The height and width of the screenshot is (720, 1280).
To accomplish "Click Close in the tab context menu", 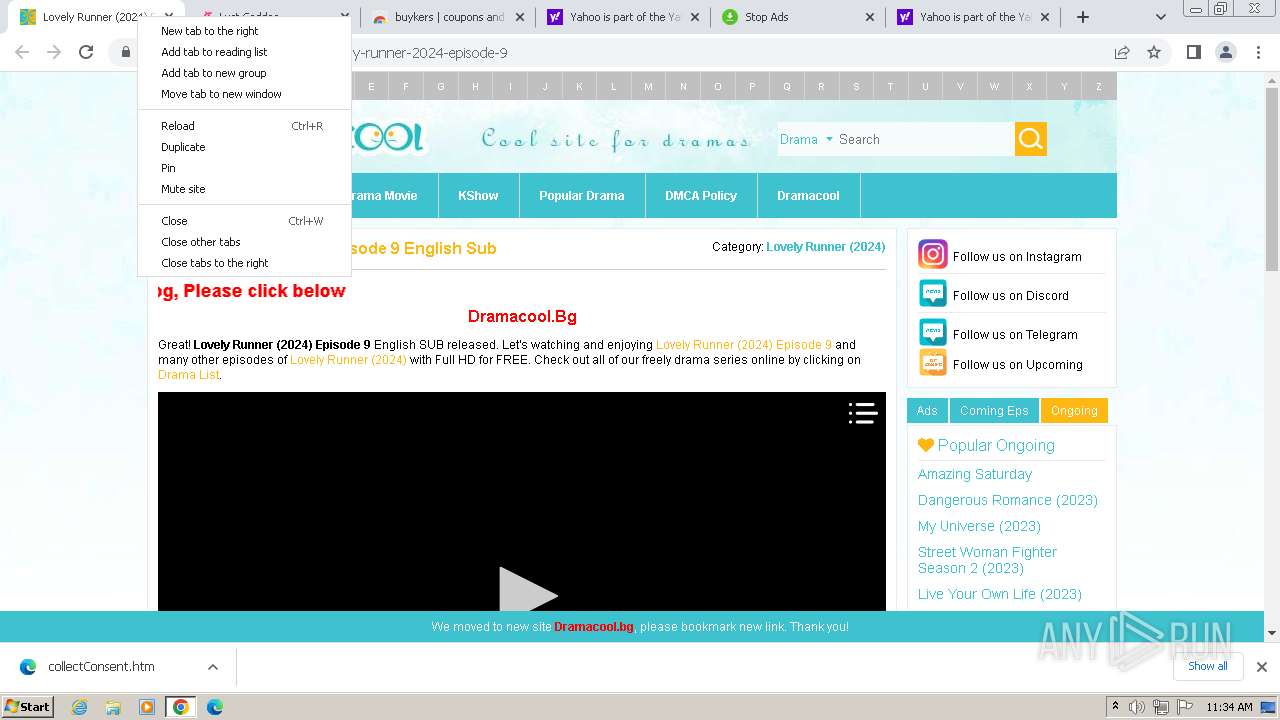I will tap(244, 221).
